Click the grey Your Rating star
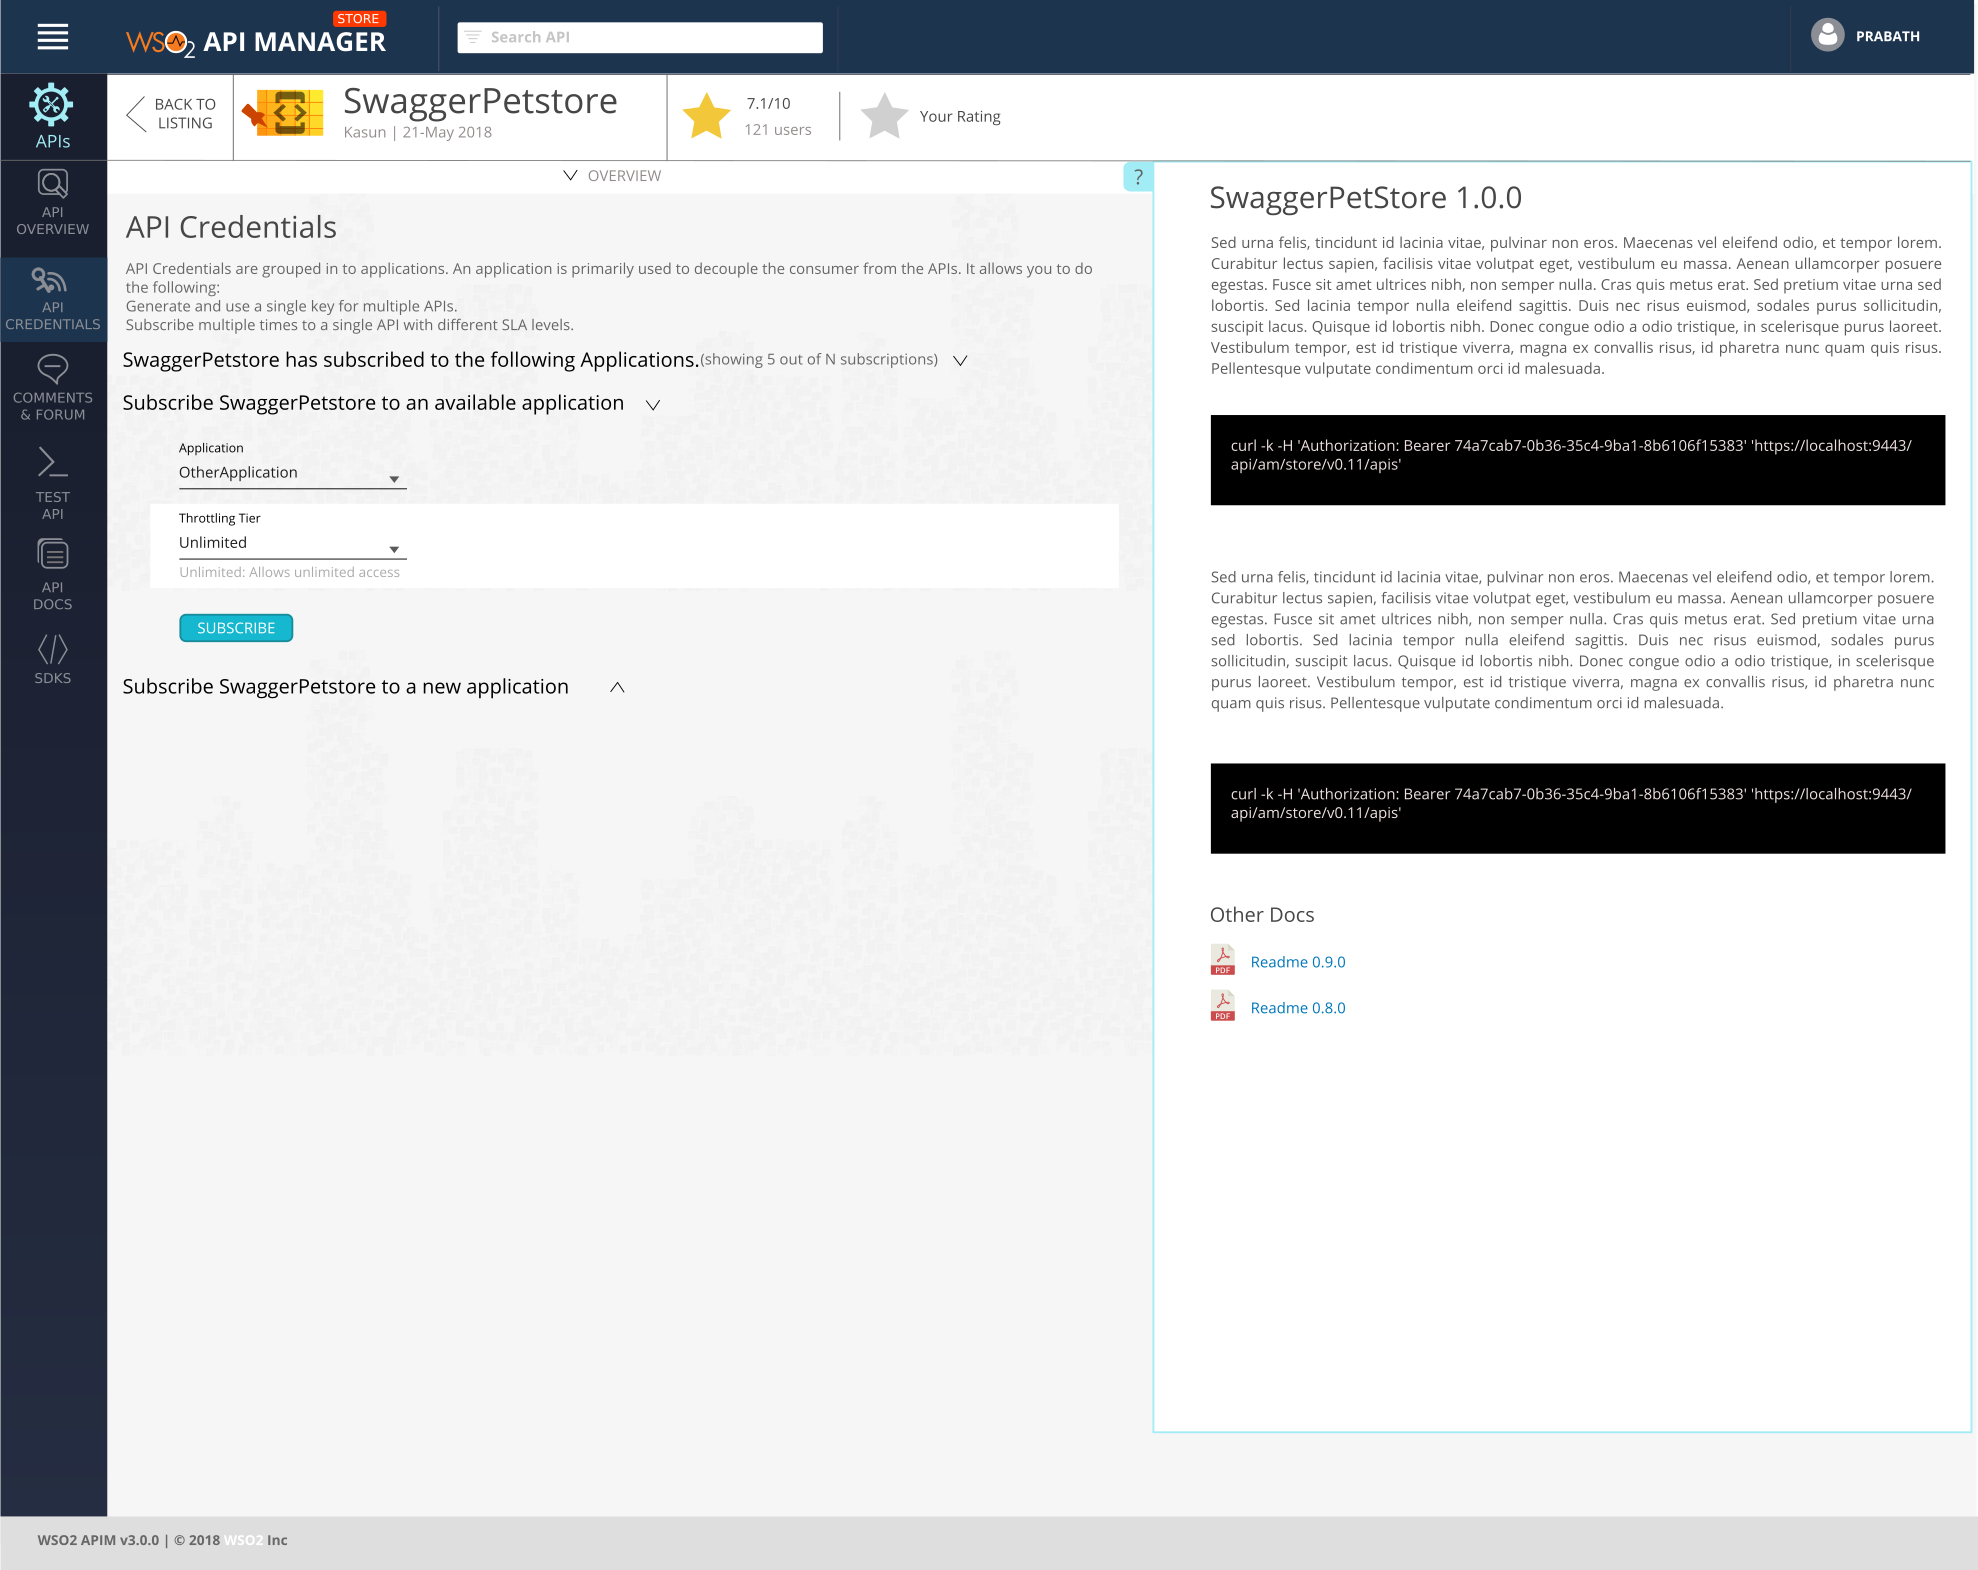Image resolution: width=1978 pixels, height=1570 pixels. [884, 117]
